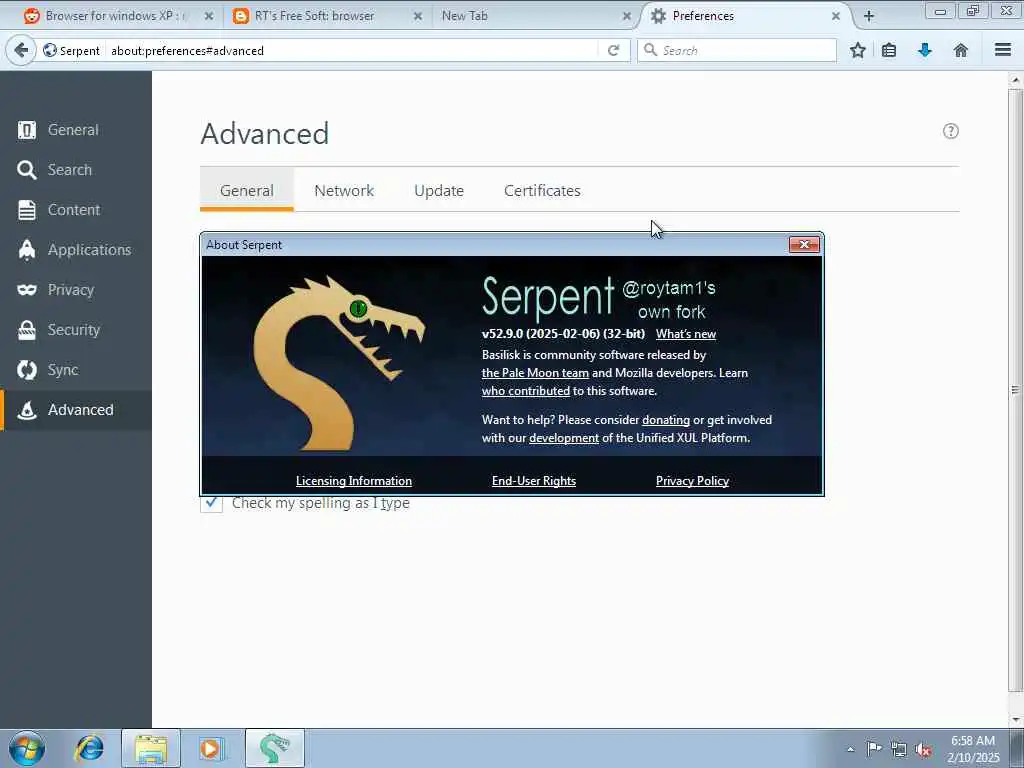Click the page vertical scrollbar
Screen dimensions: 1024x768
pos(1015,390)
